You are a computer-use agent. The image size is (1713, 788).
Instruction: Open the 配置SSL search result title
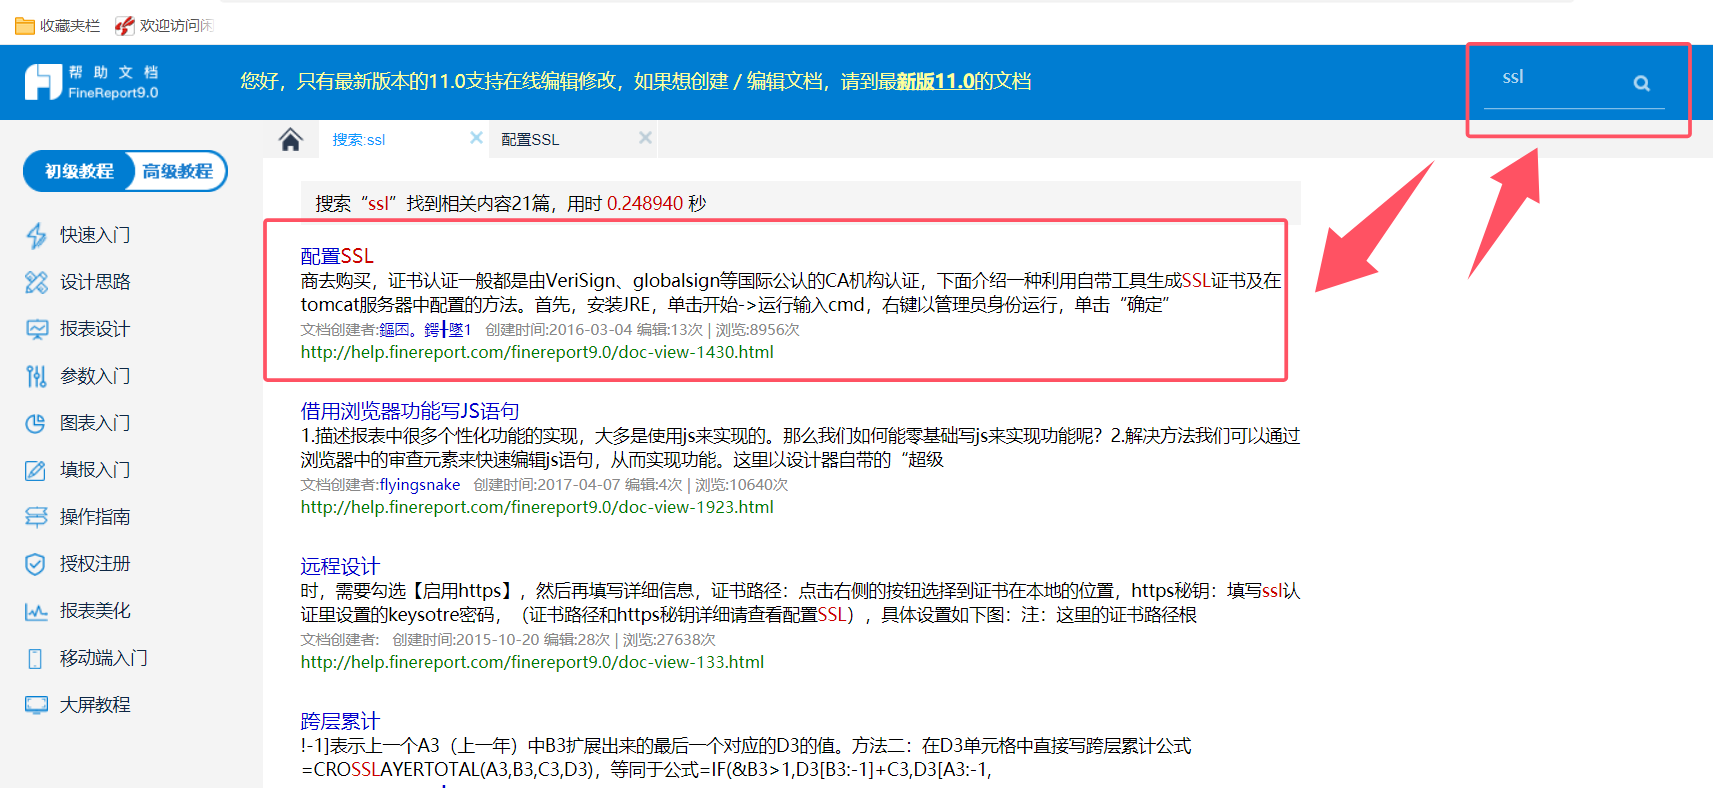click(337, 256)
